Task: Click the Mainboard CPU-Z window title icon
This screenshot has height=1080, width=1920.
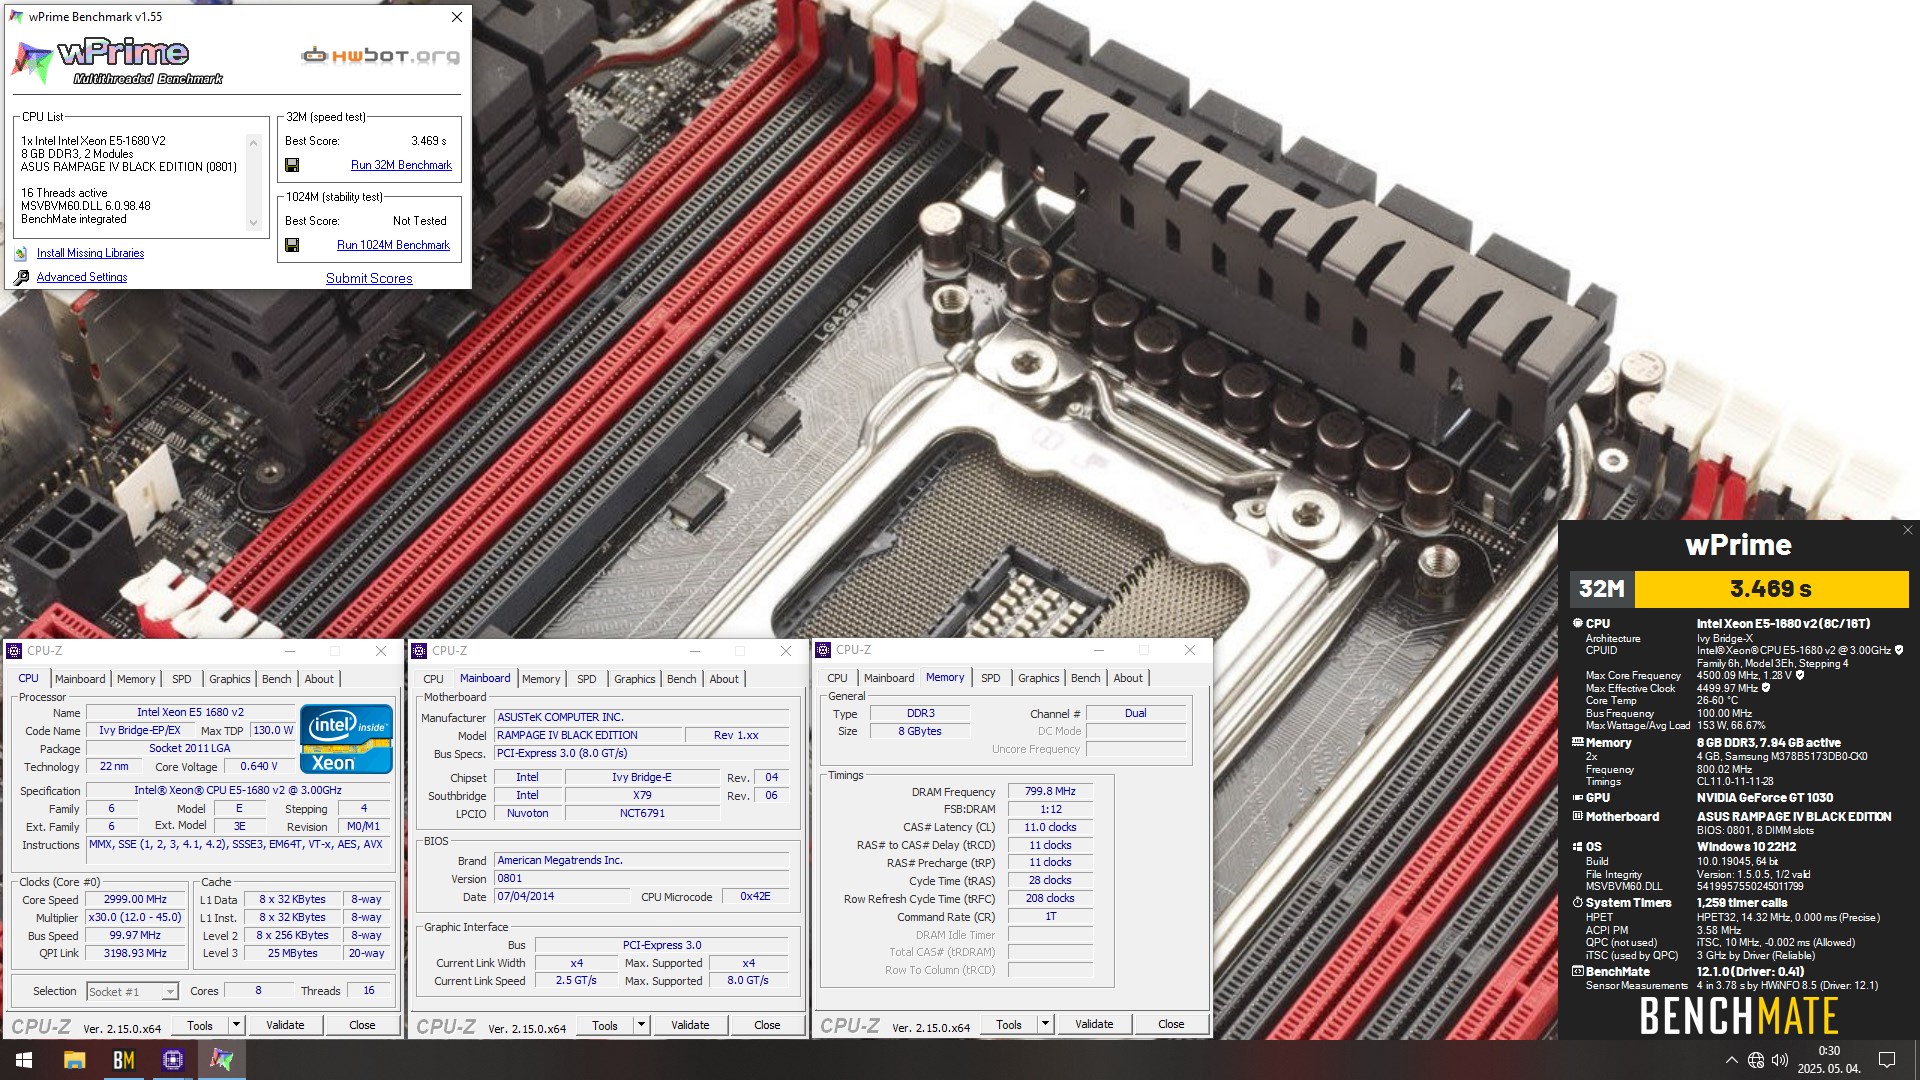Action: point(419,651)
